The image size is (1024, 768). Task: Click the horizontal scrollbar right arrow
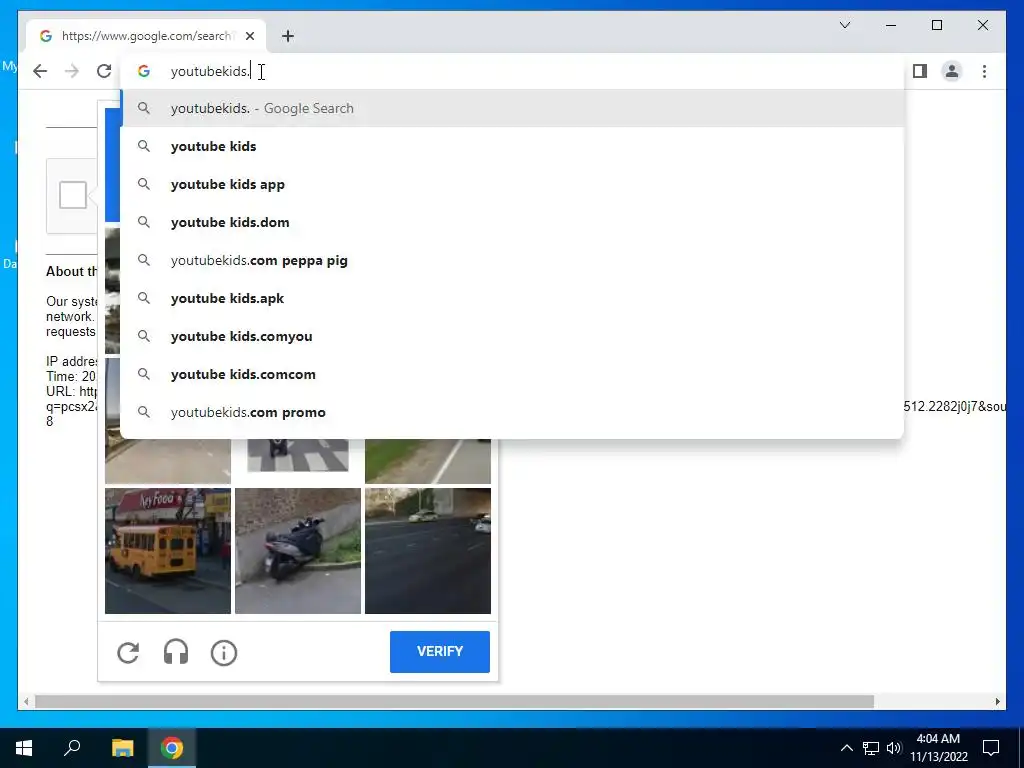[997, 701]
